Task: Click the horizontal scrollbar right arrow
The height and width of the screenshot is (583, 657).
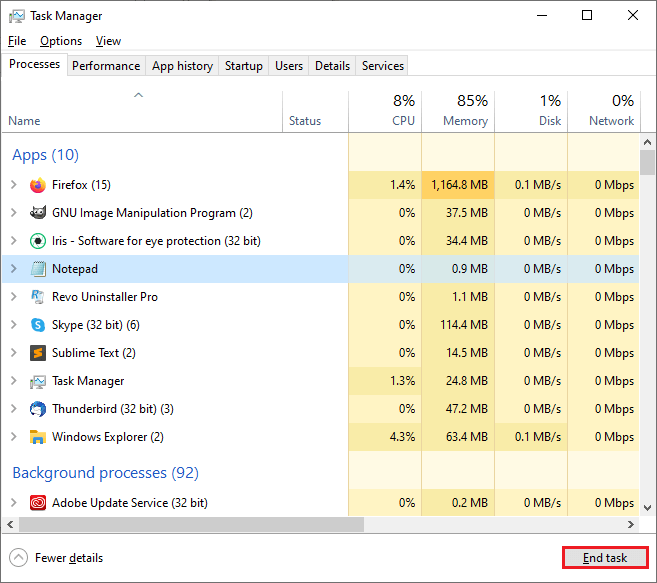Action: [x=631, y=524]
